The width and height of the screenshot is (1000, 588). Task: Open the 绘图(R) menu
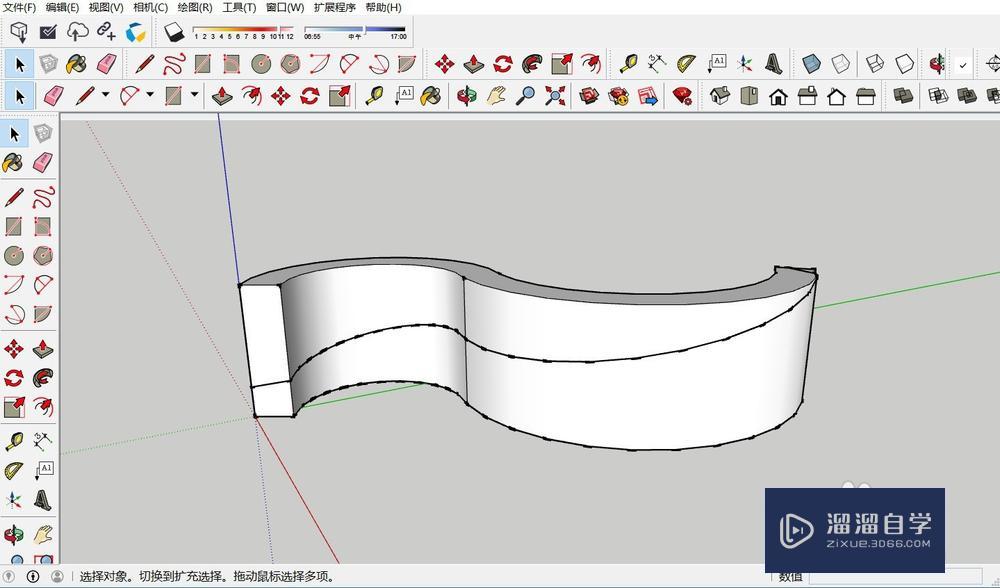(x=195, y=7)
